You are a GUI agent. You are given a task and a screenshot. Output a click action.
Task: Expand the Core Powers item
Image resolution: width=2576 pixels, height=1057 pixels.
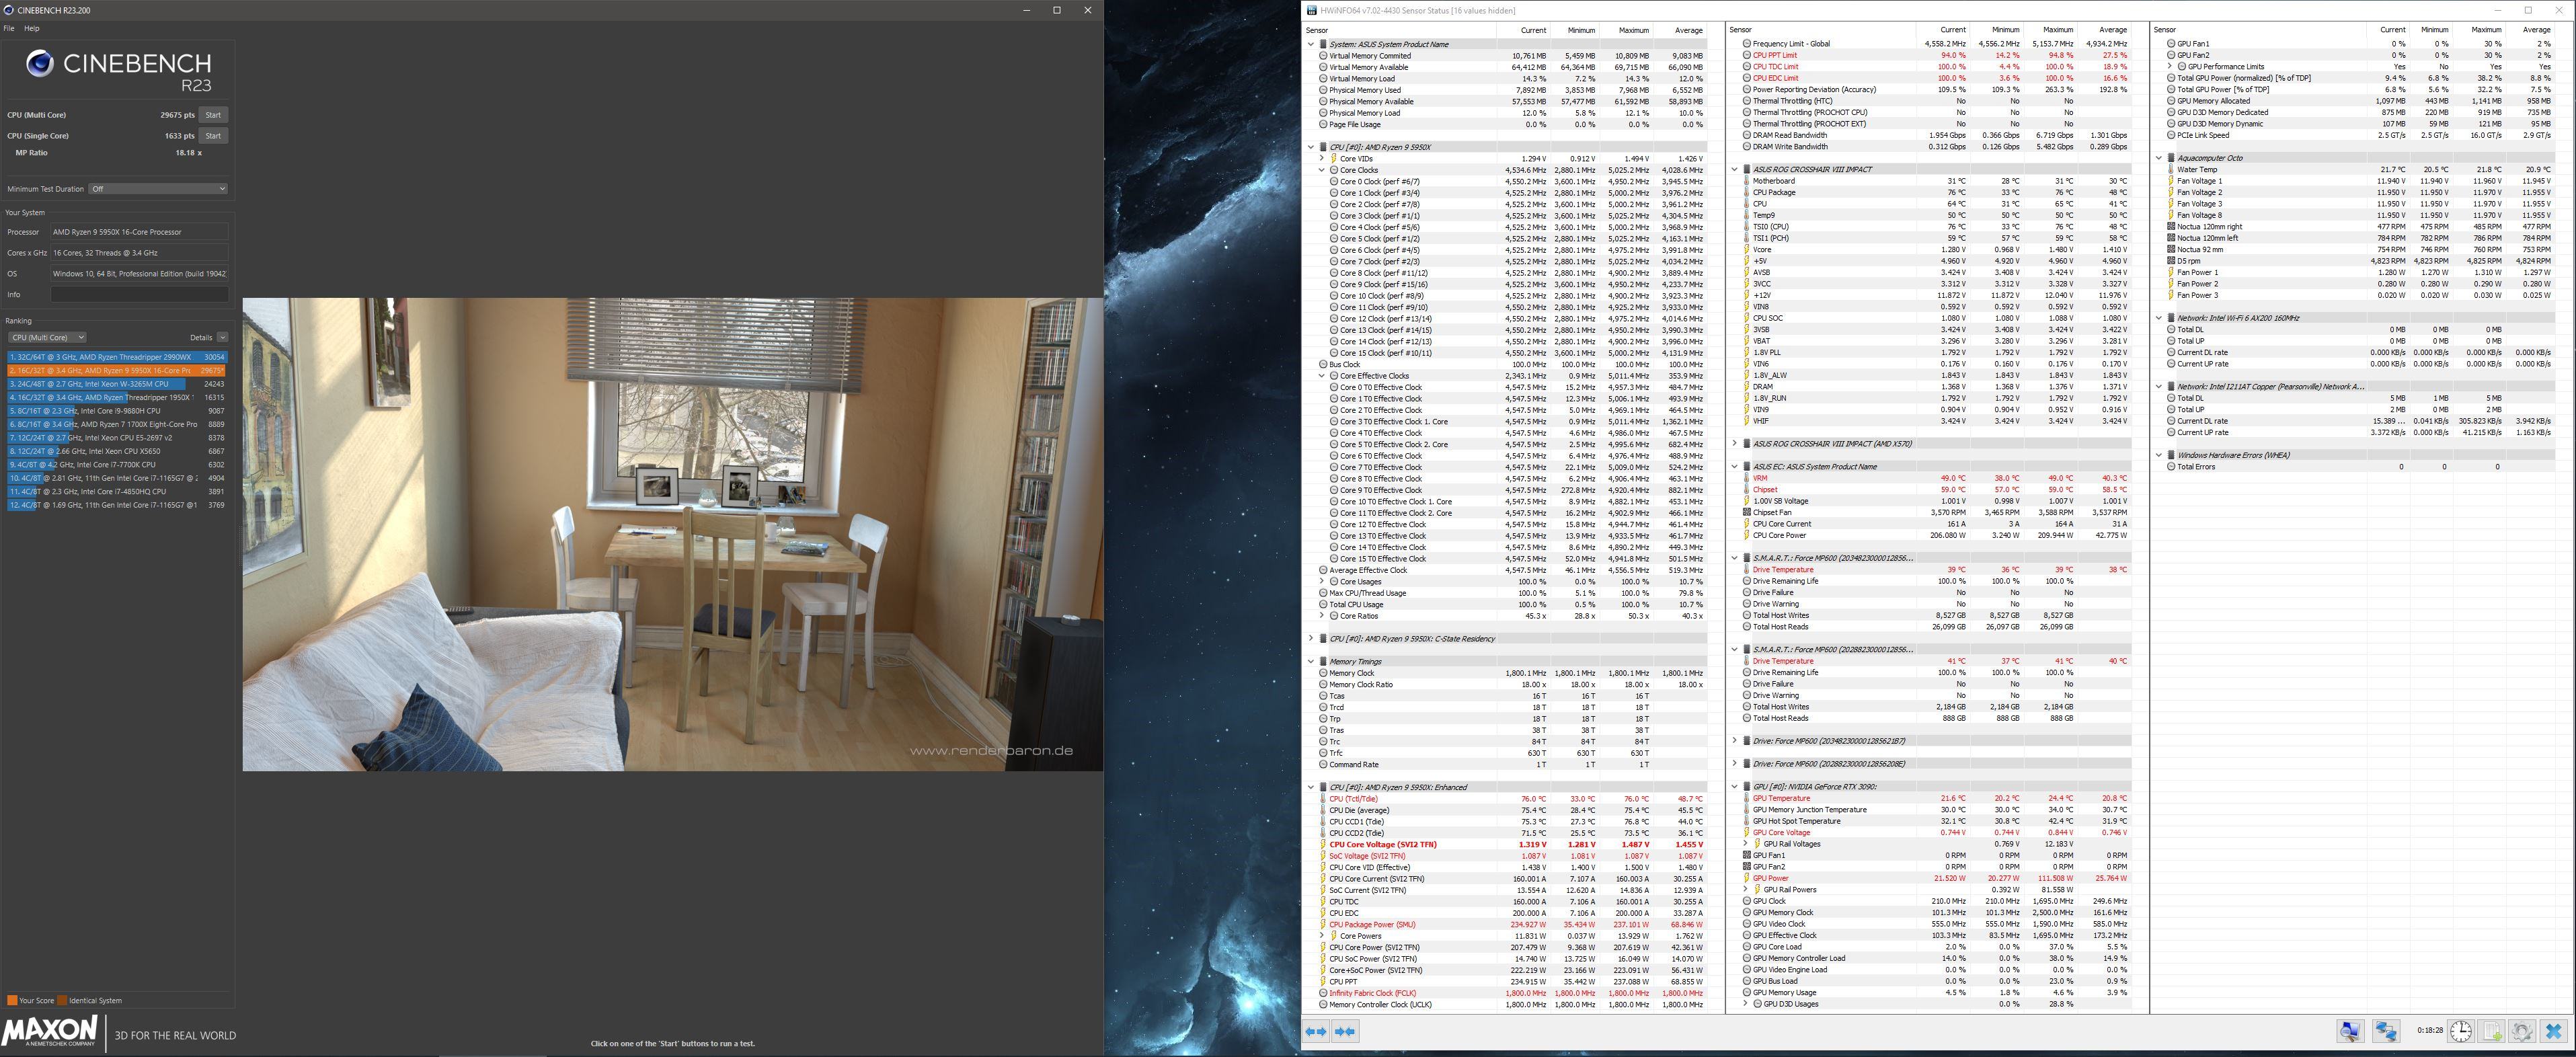coord(1322,936)
